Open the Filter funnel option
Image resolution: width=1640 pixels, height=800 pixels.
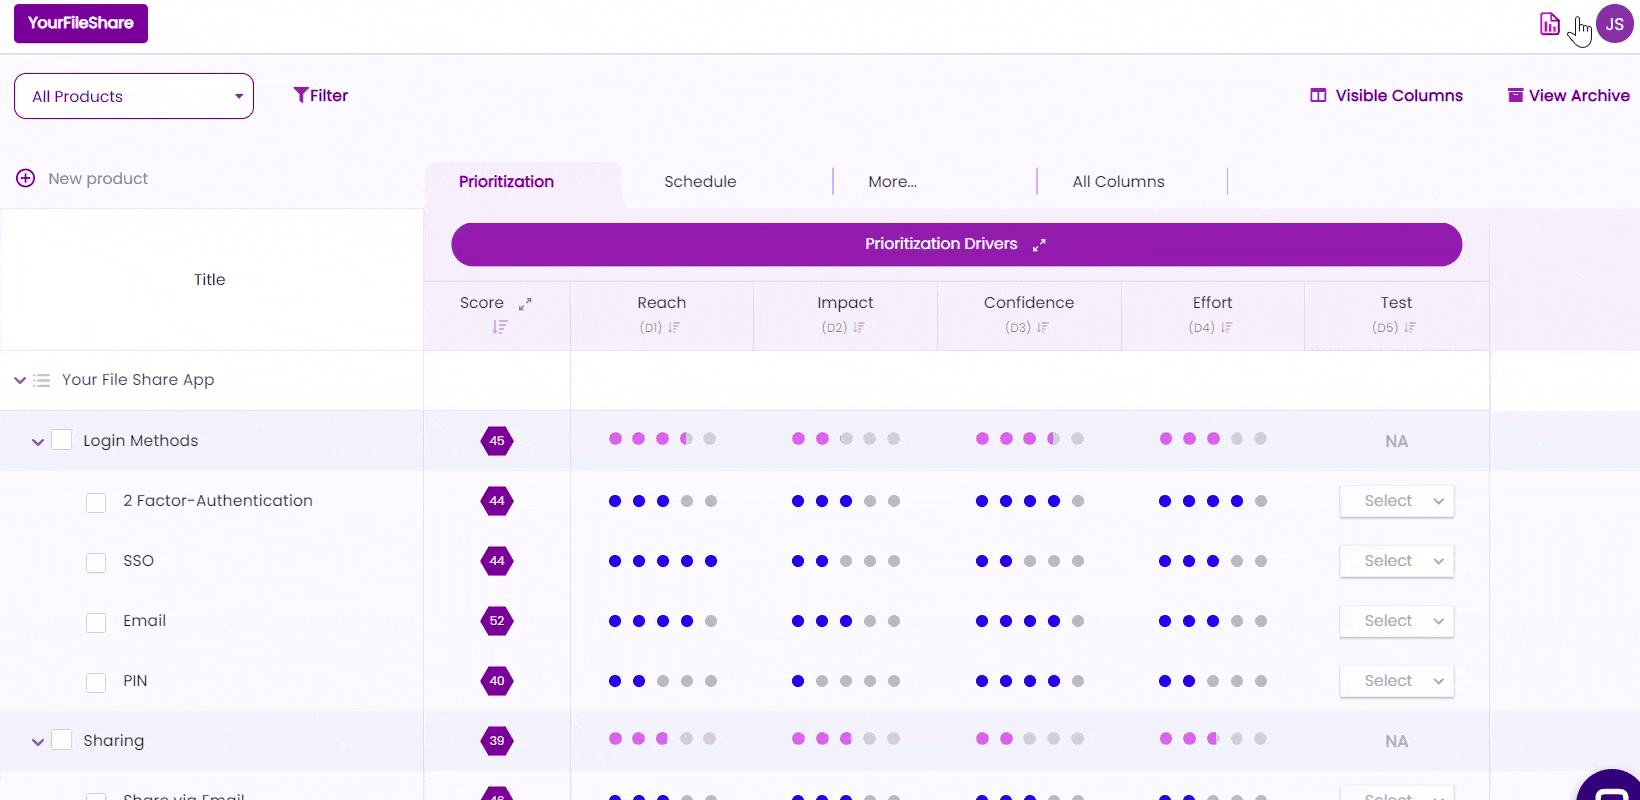[320, 95]
